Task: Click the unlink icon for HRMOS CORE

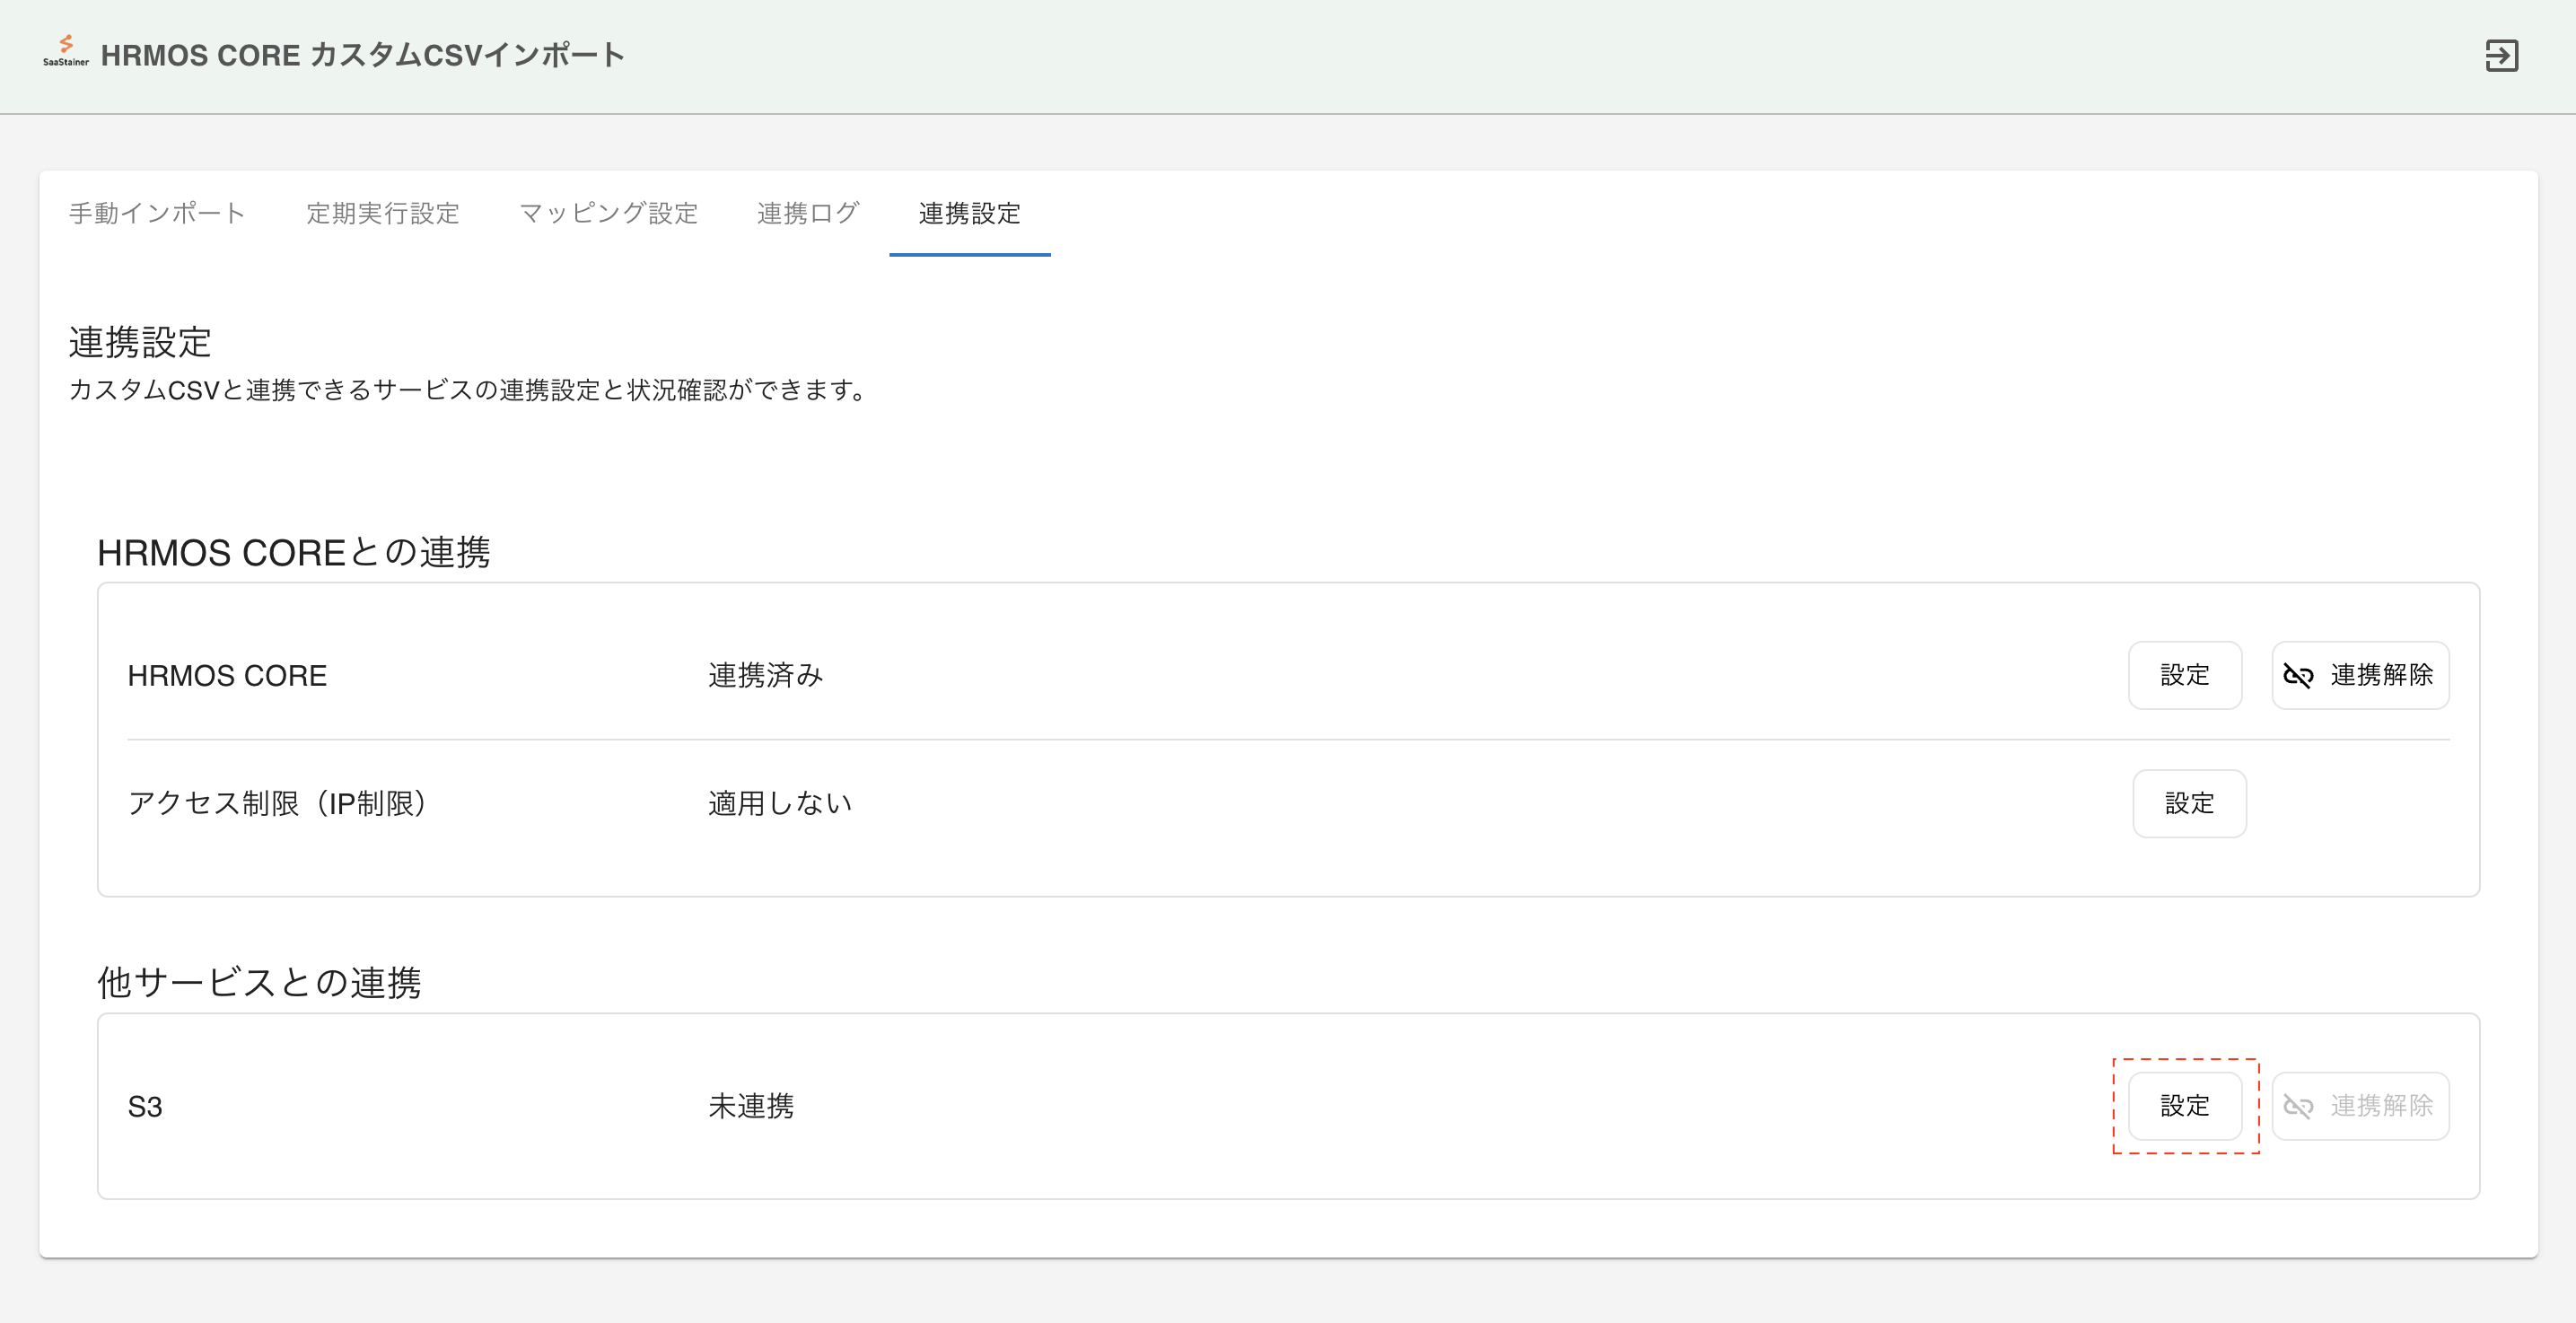Action: tap(2298, 676)
